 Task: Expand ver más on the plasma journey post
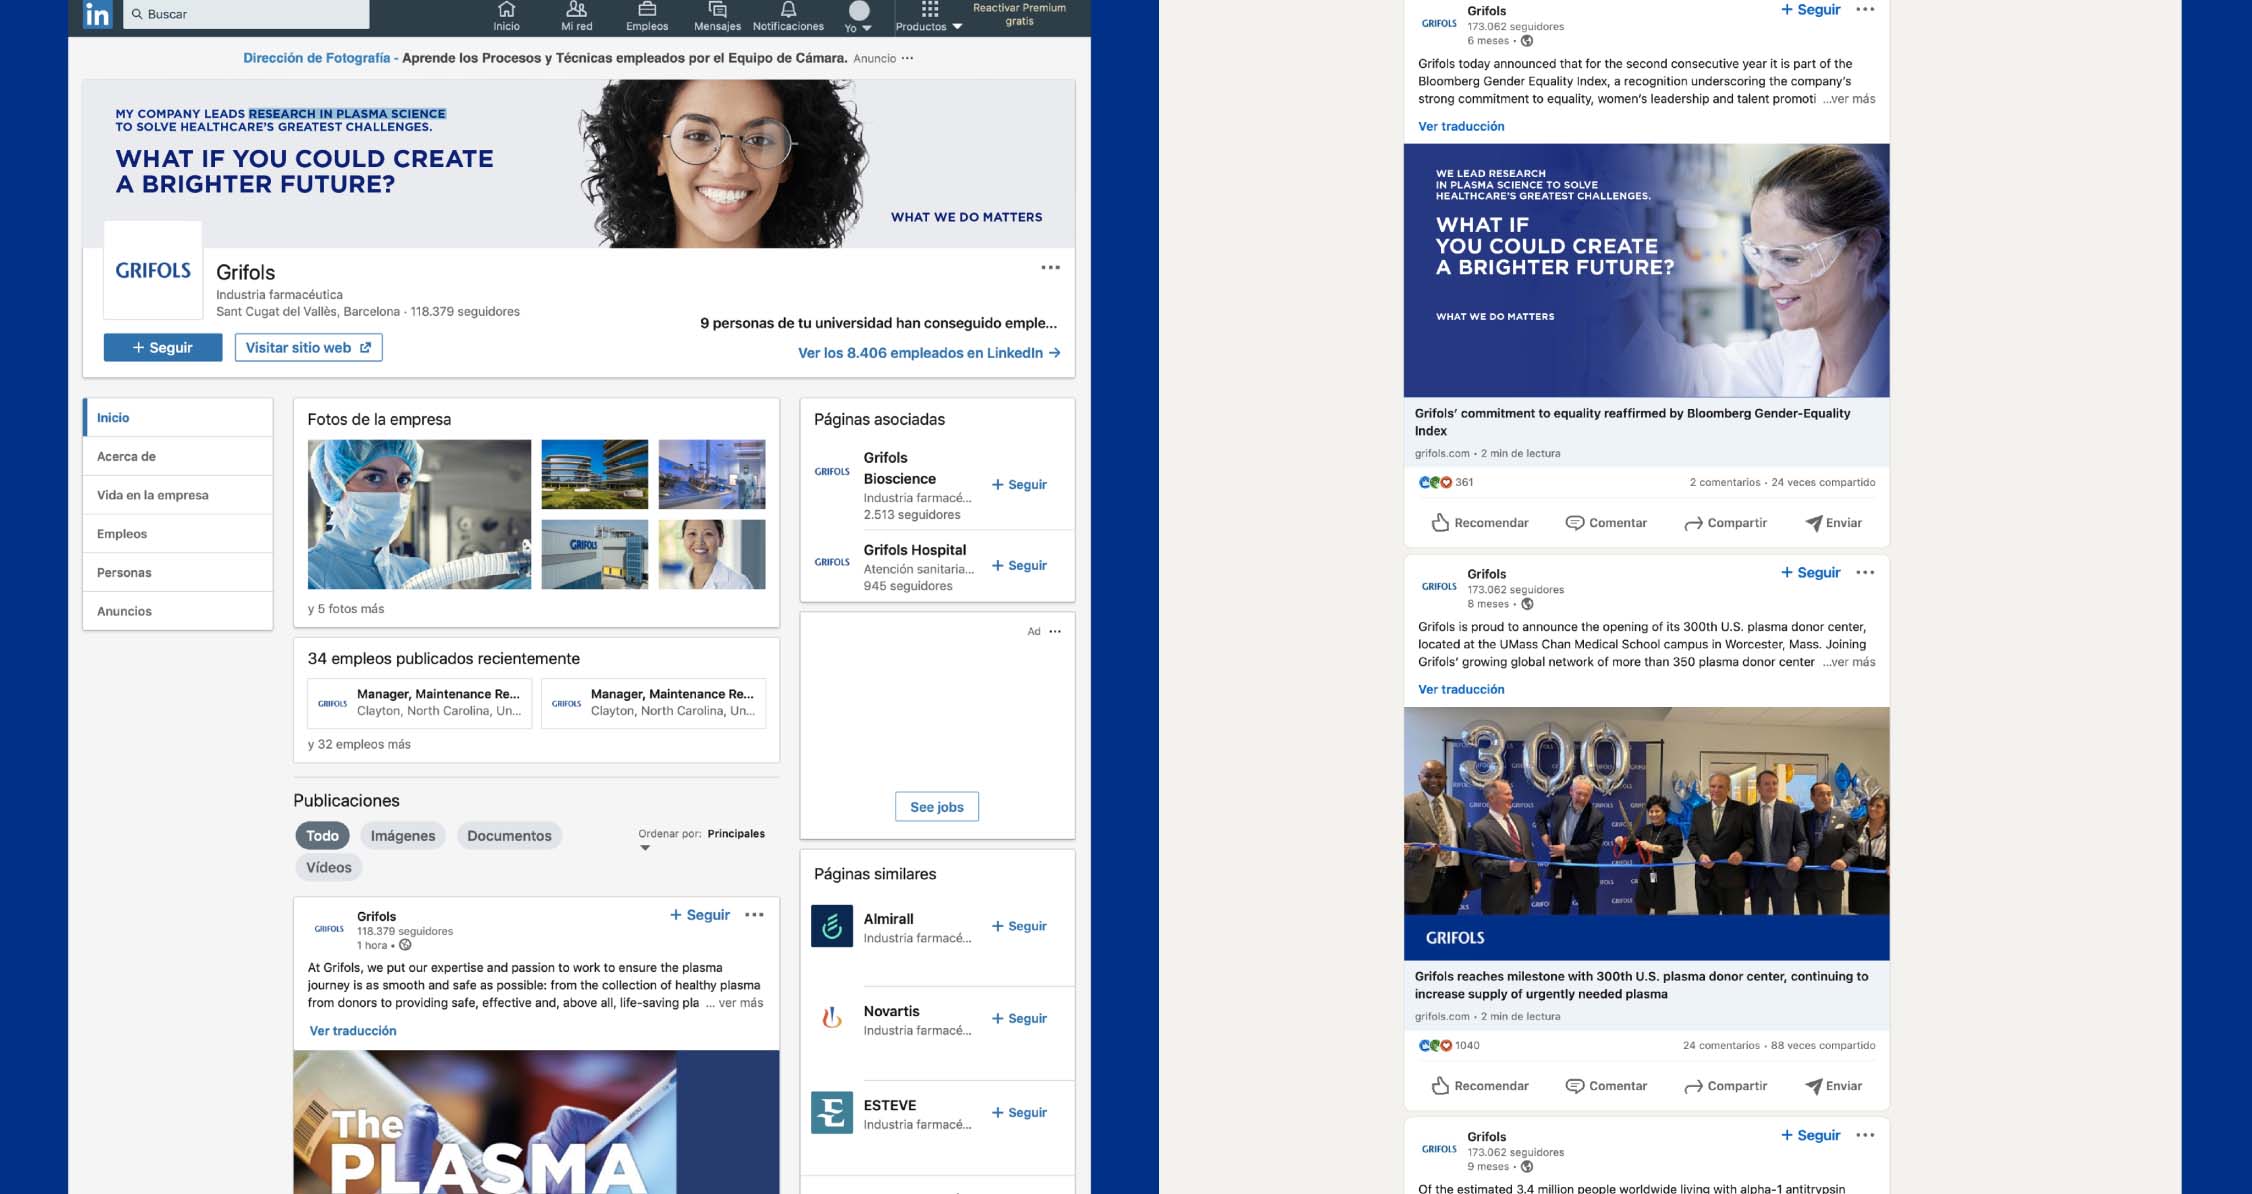pyautogui.click(x=740, y=1003)
